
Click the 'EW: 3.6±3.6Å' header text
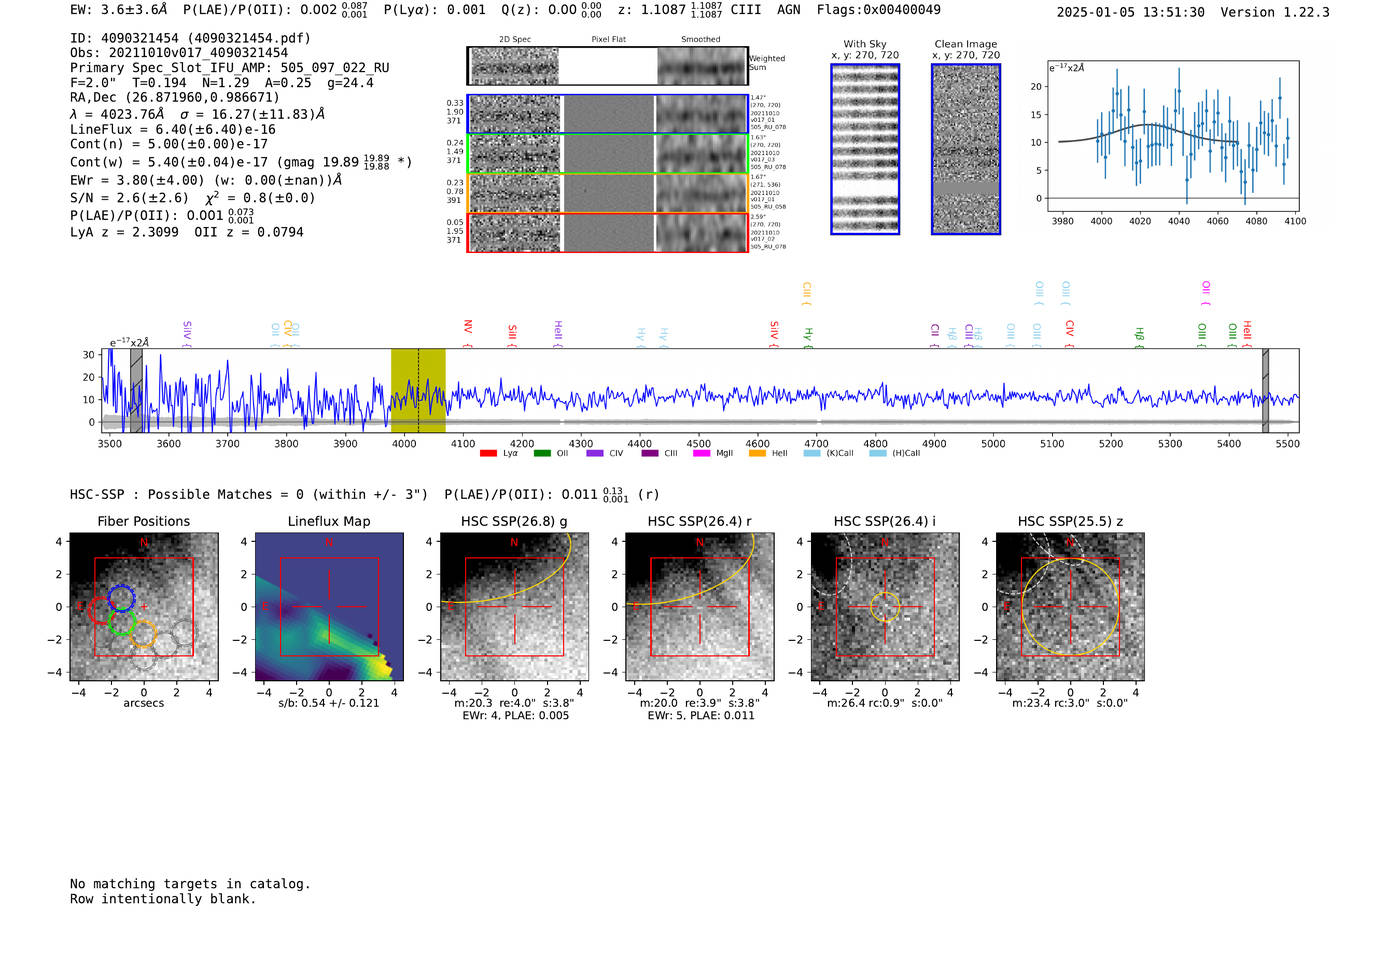119,10
